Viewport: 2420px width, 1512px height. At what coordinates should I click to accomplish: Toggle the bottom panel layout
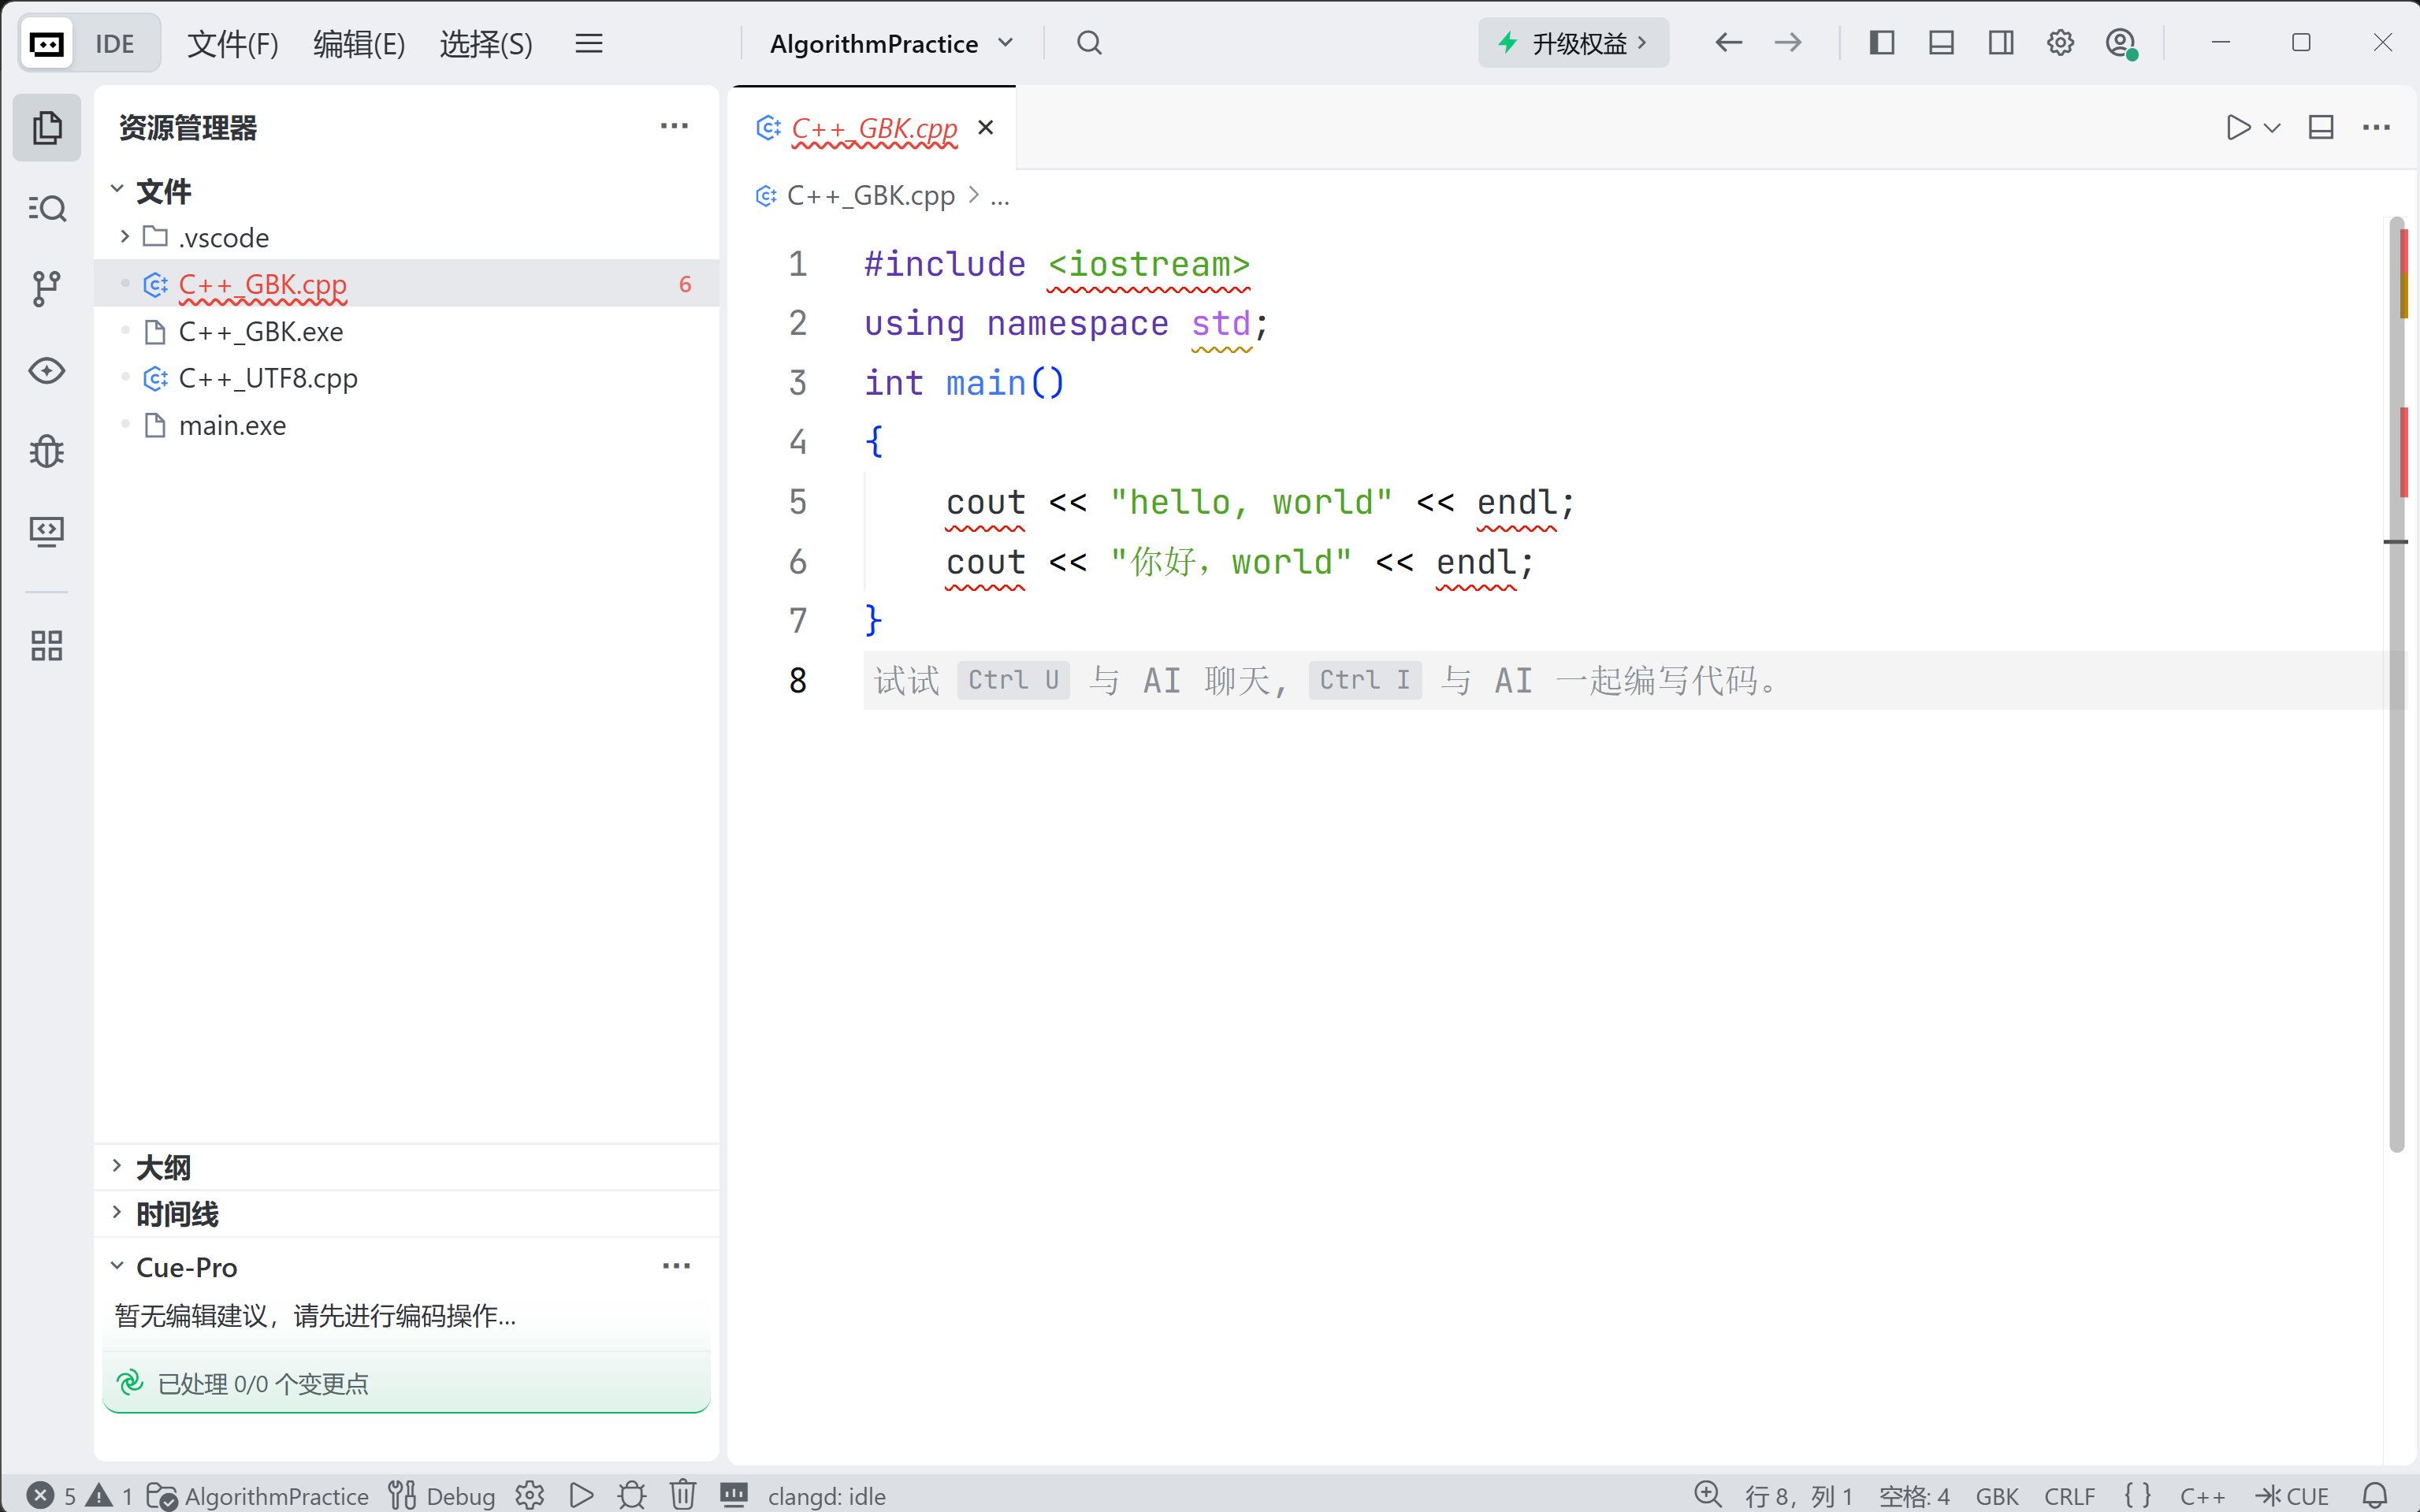click(x=1941, y=43)
